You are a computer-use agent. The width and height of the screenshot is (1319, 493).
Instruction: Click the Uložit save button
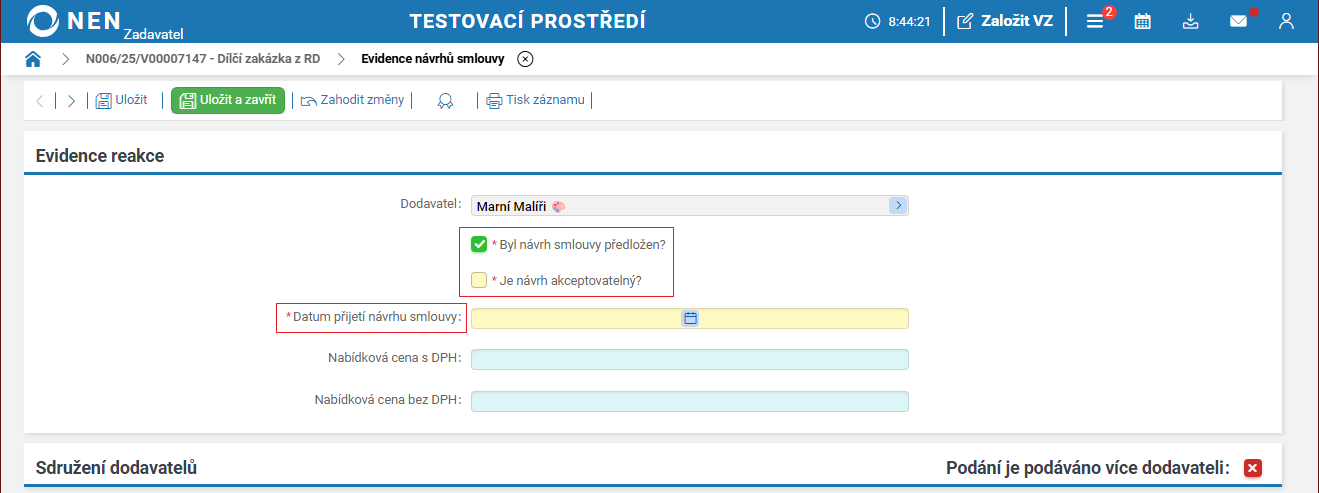click(x=121, y=100)
